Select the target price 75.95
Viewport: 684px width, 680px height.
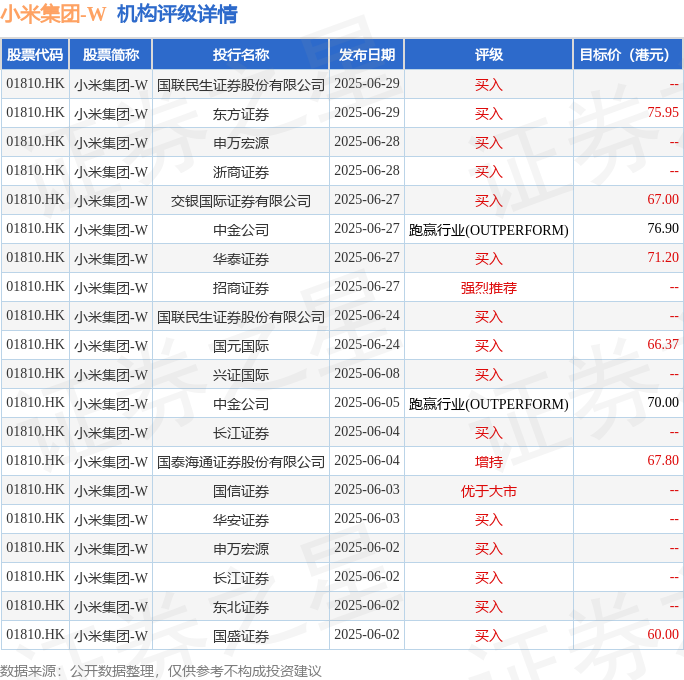(663, 113)
